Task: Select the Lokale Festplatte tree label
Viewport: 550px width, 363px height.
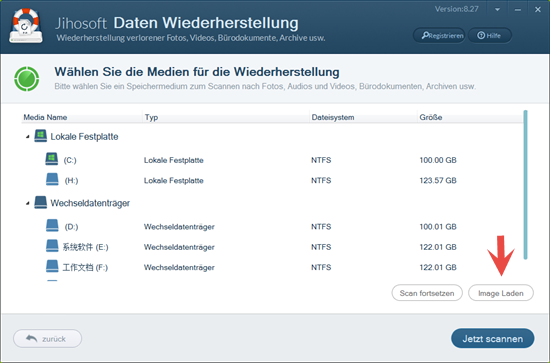Action: point(84,136)
